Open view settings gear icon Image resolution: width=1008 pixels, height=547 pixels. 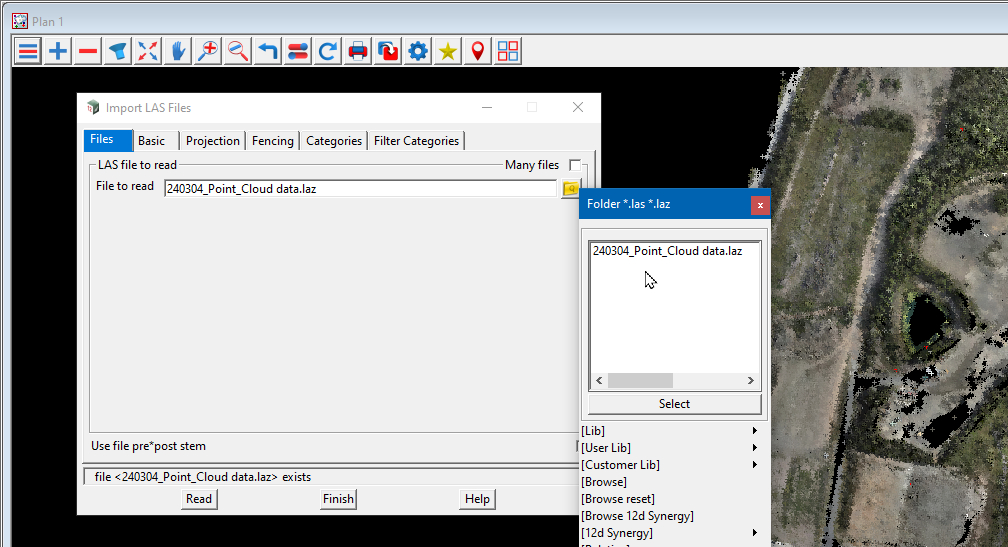pyautogui.click(x=418, y=51)
